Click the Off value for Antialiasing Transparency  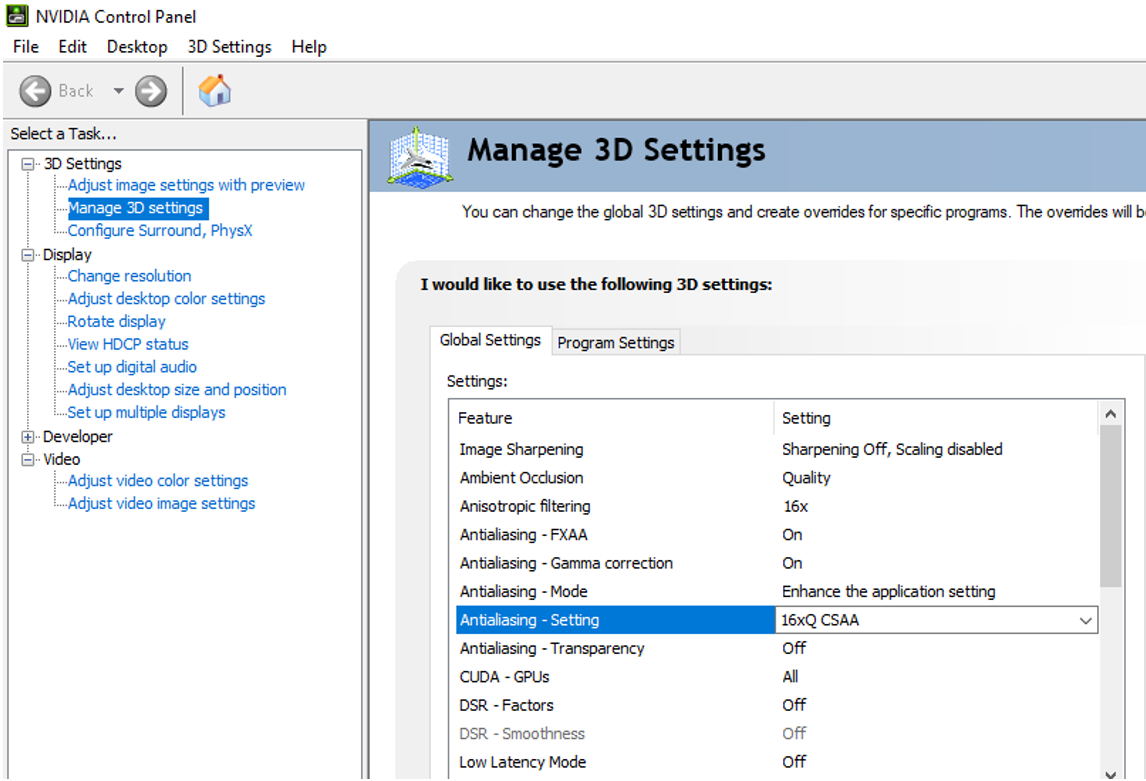click(x=794, y=649)
